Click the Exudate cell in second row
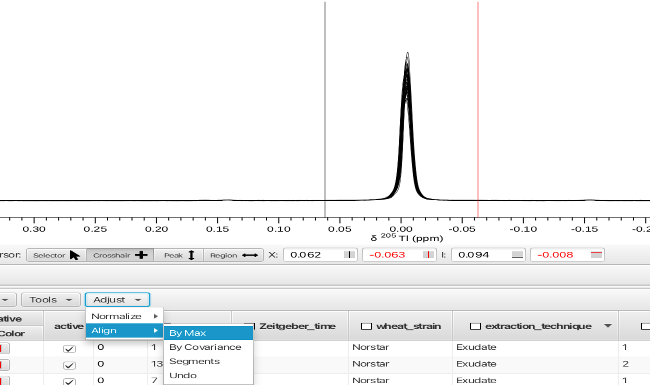The width and height of the screenshot is (650, 386). 535,364
